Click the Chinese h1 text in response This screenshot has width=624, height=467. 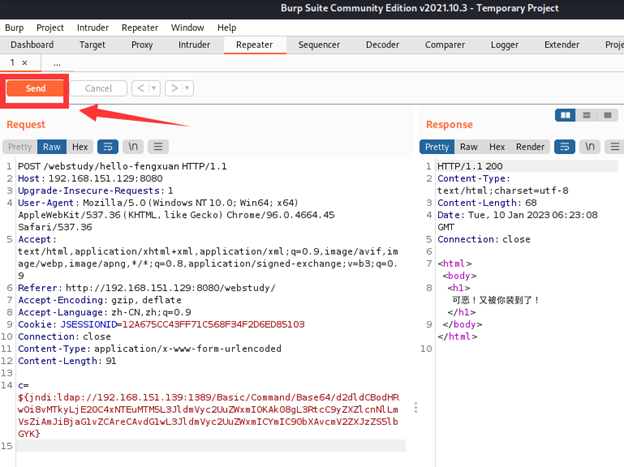495,300
